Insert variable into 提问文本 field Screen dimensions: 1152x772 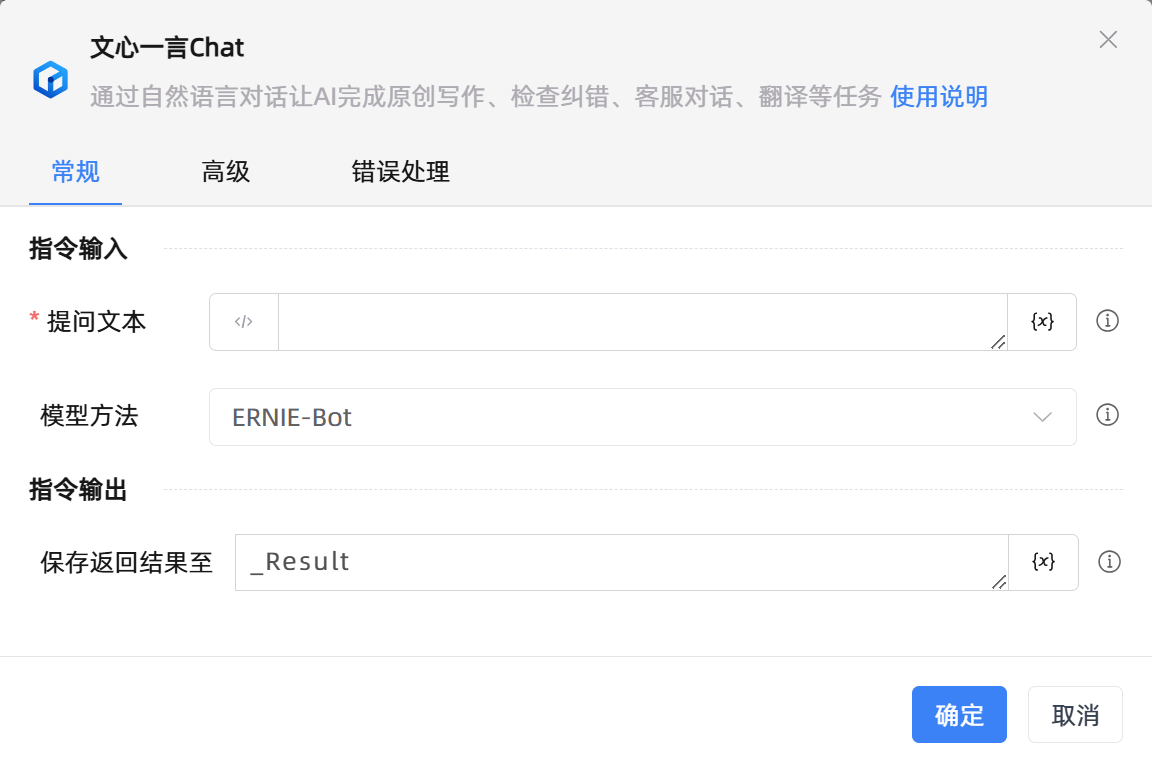pyautogui.click(x=1042, y=322)
